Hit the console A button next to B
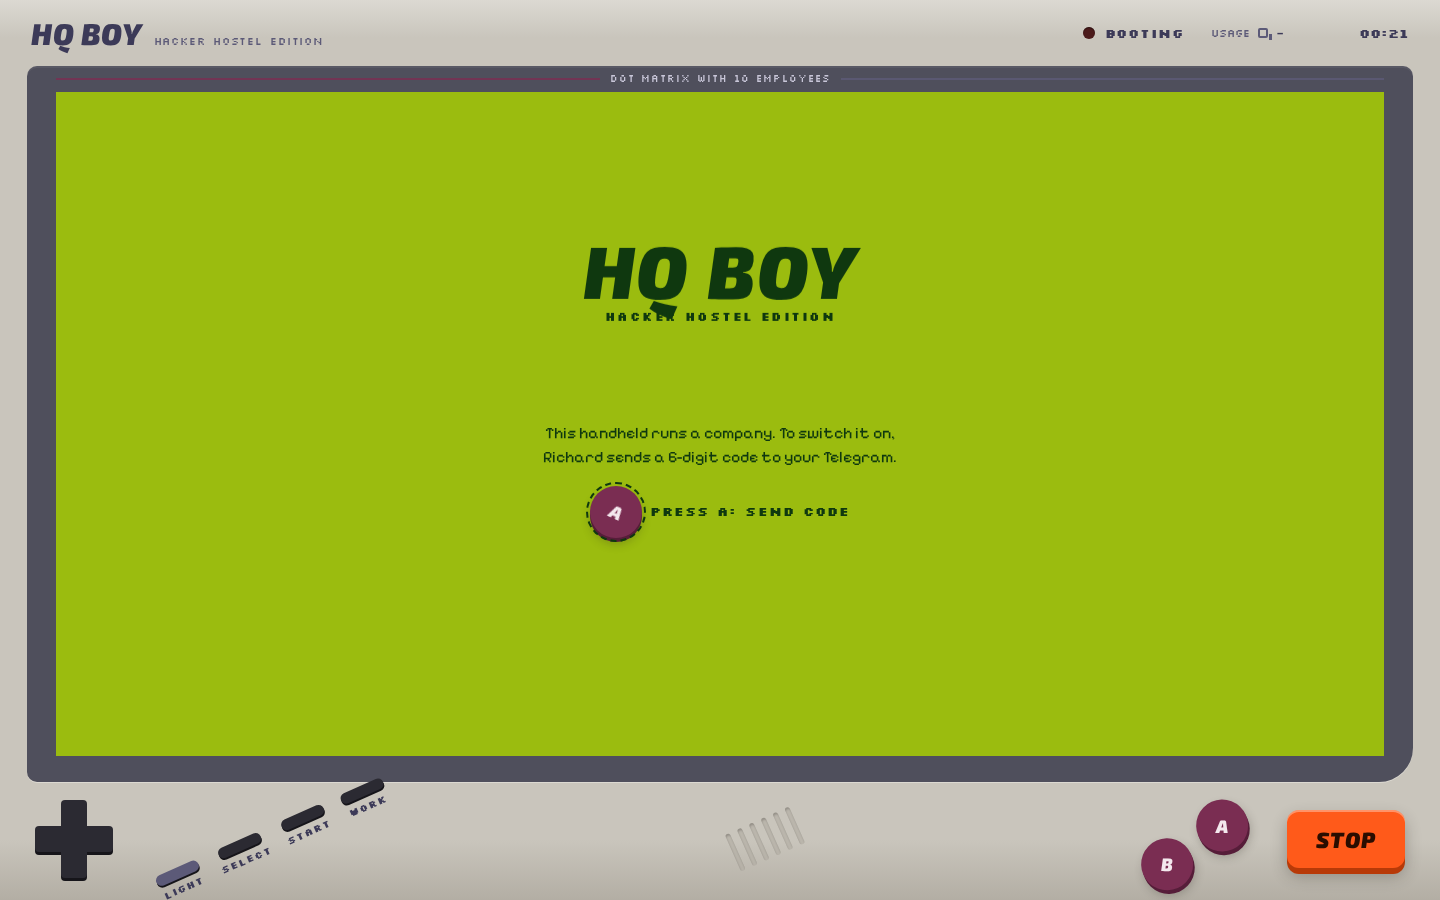1440x900 pixels. tap(1222, 827)
